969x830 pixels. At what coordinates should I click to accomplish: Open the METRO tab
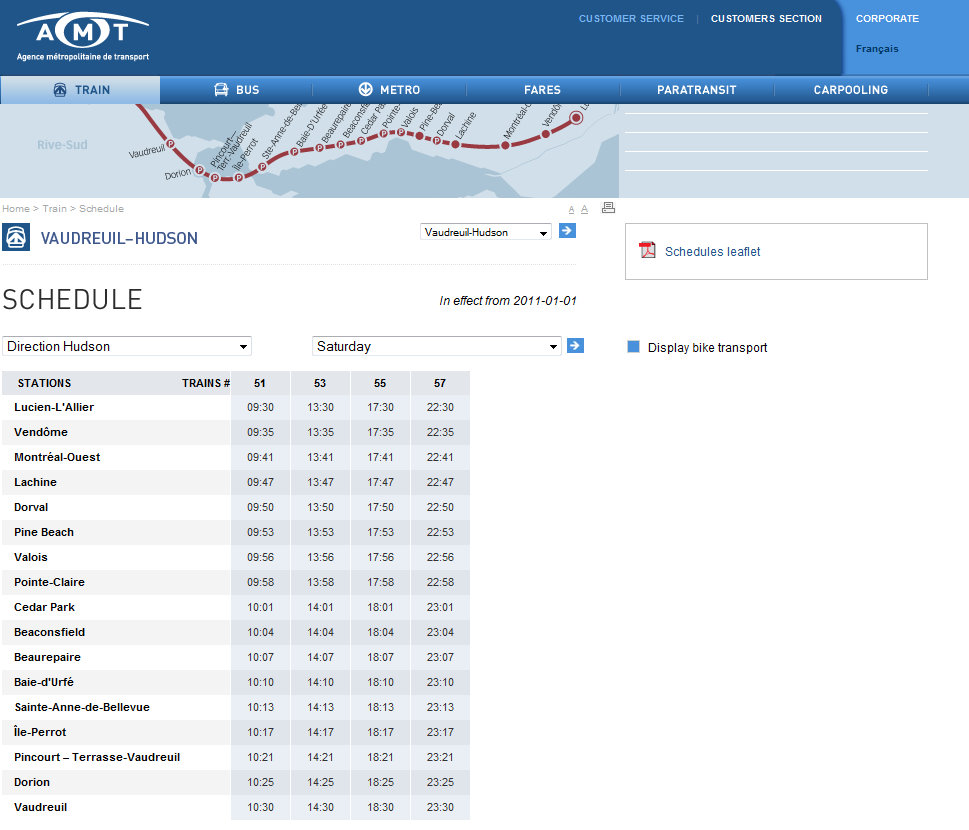click(389, 90)
